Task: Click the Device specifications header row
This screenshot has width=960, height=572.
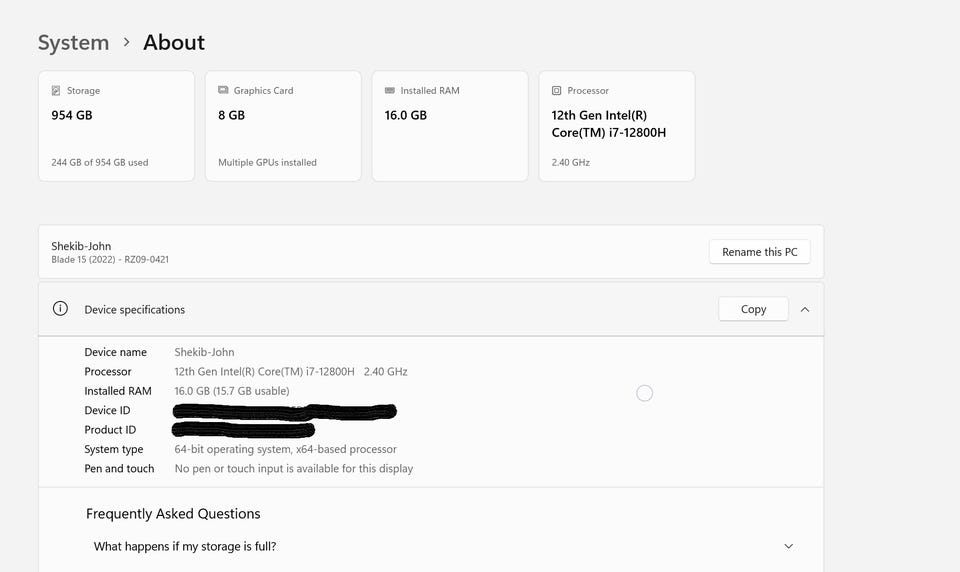Action: coord(400,310)
